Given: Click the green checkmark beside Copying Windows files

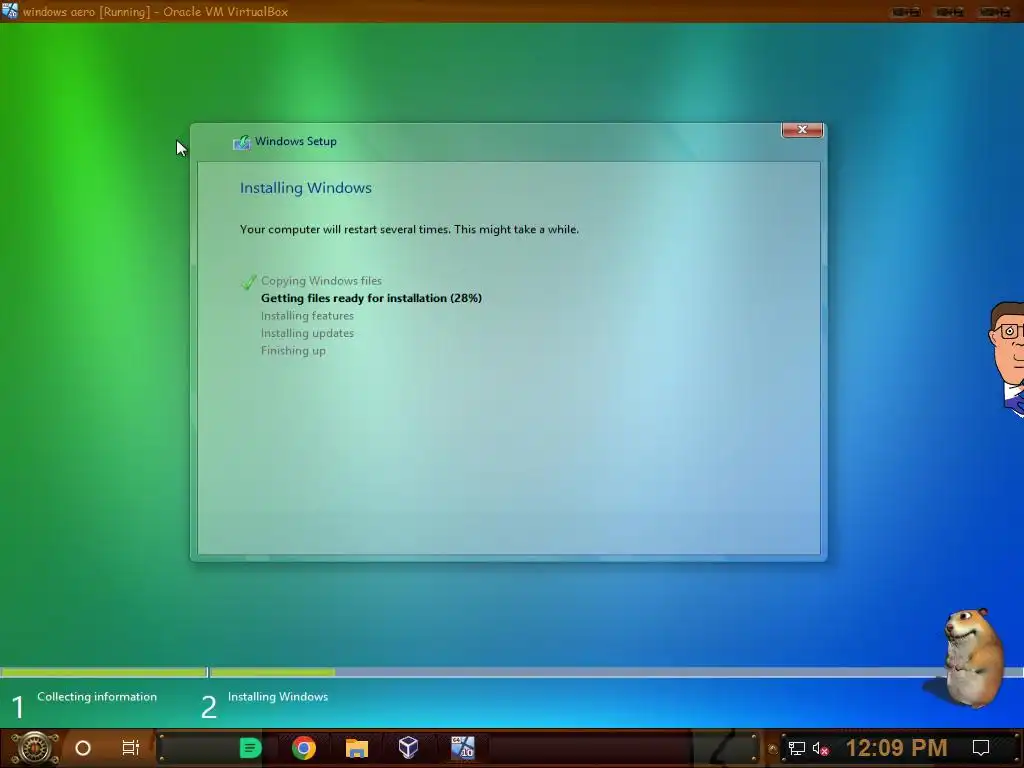Looking at the screenshot, I should point(249,281).
